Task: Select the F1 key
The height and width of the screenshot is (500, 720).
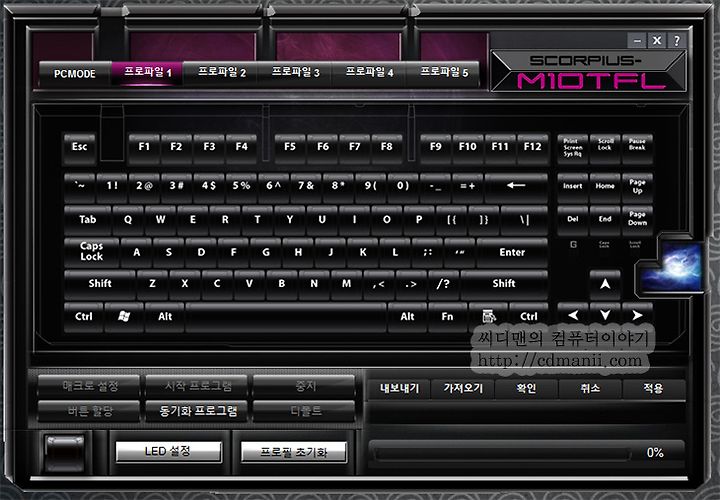Action: tap(144, 147)
